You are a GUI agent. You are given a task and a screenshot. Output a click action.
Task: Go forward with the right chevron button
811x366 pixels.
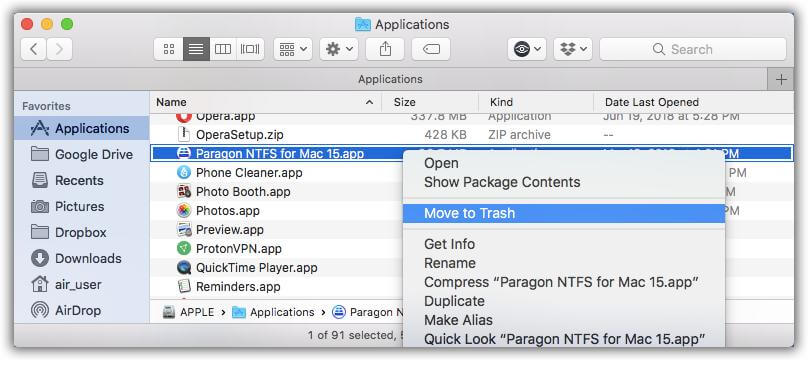pyautogui.click(x=59, y=49)
